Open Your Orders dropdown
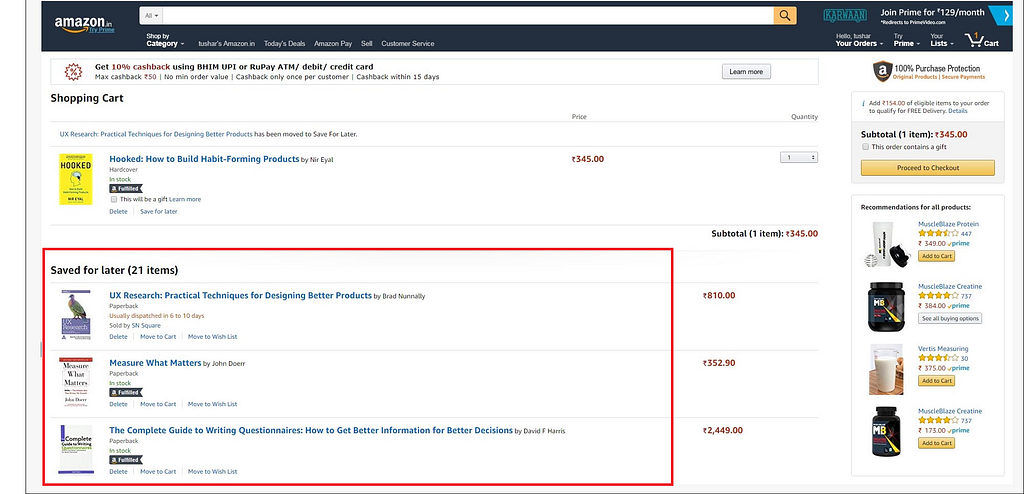The height and width of the screenshot is (494, 1024). click(859, 40)
